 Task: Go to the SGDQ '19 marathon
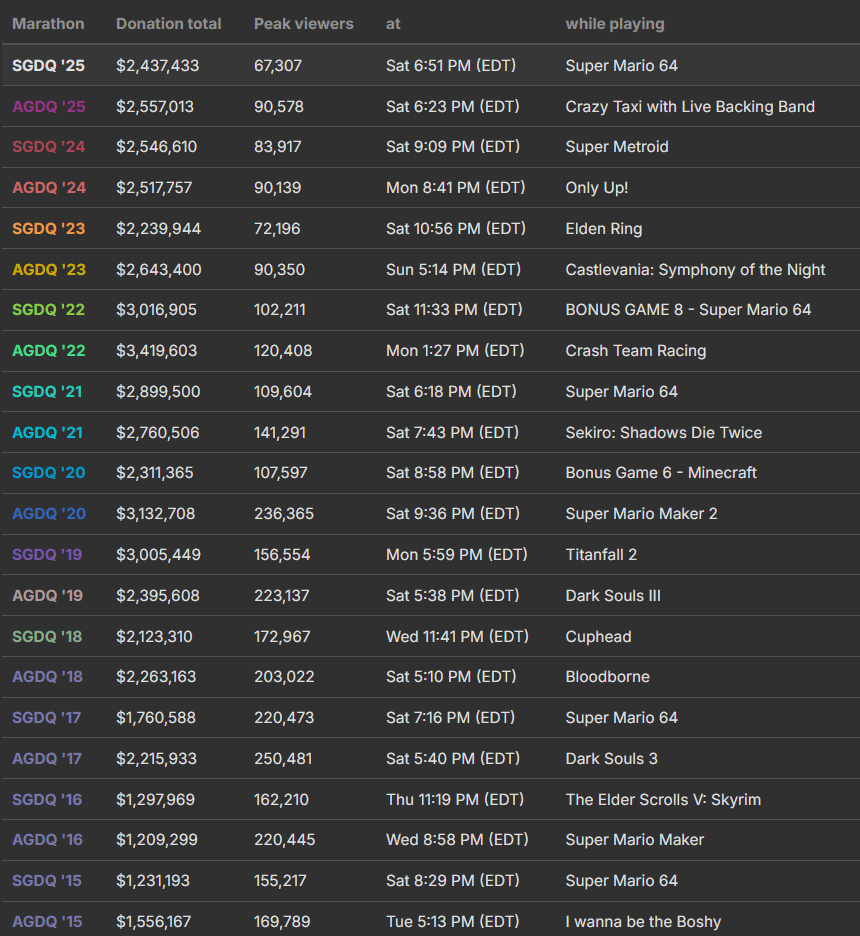coord(47,555)
